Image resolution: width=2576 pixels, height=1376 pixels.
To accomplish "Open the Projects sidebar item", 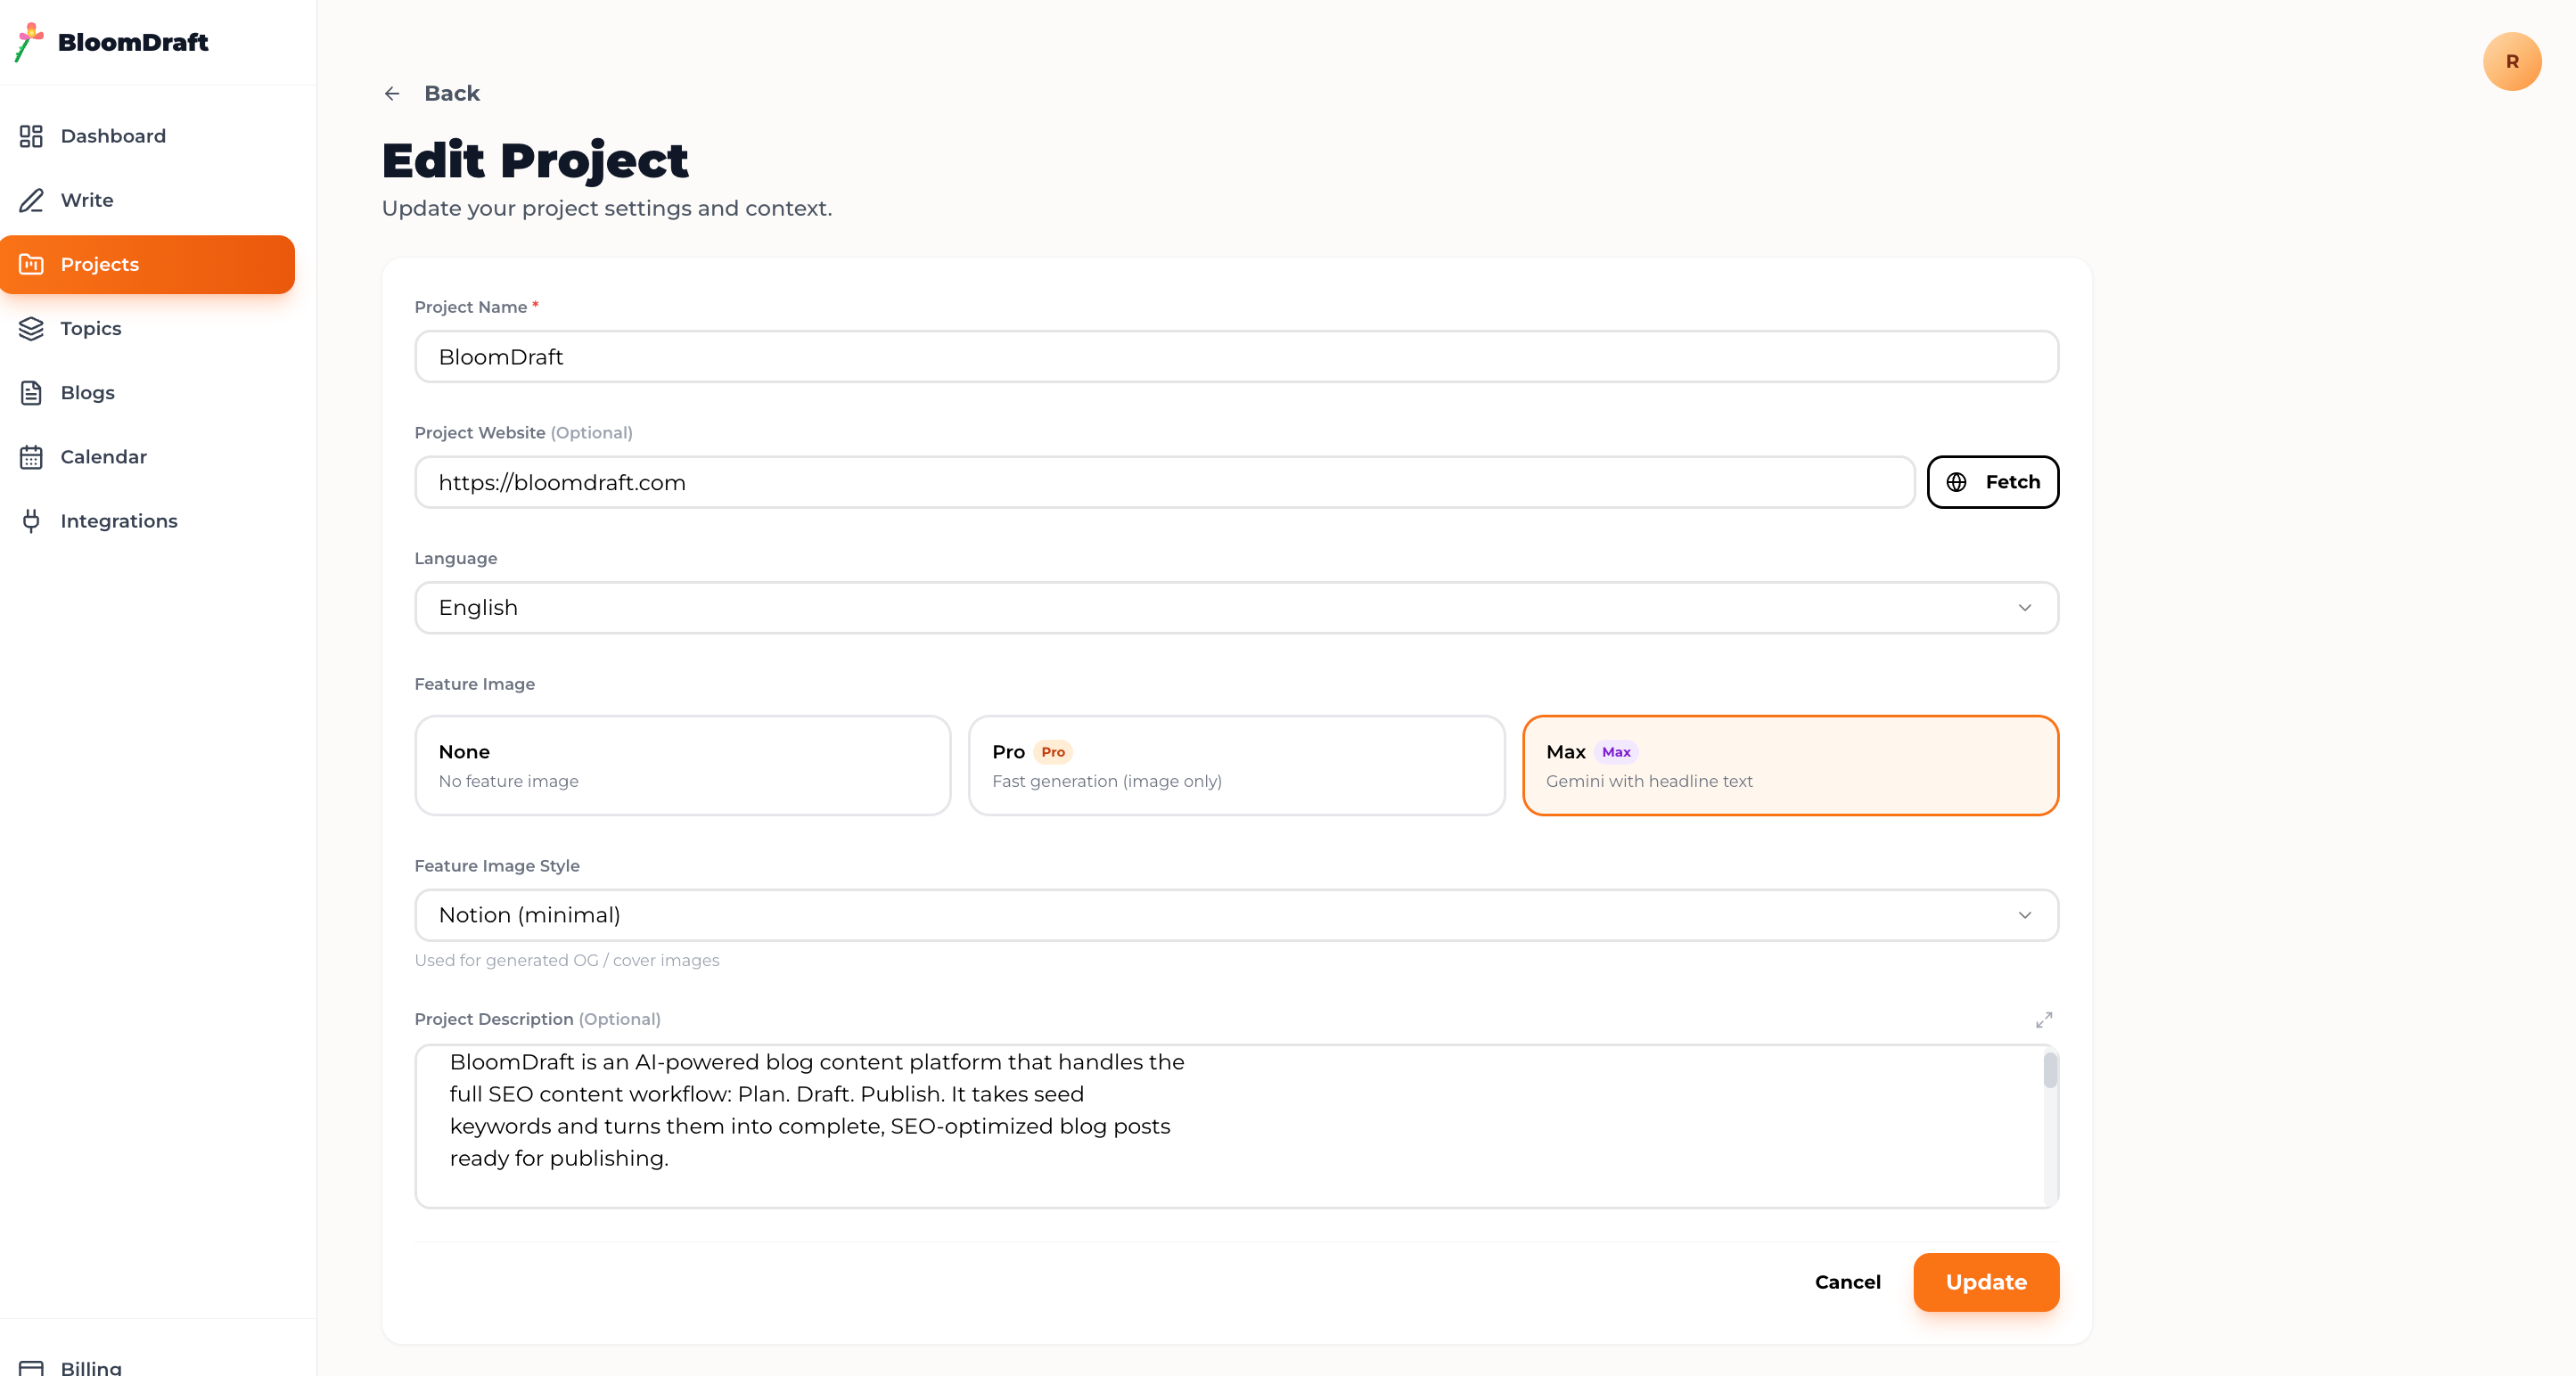I will click(148, 265).
